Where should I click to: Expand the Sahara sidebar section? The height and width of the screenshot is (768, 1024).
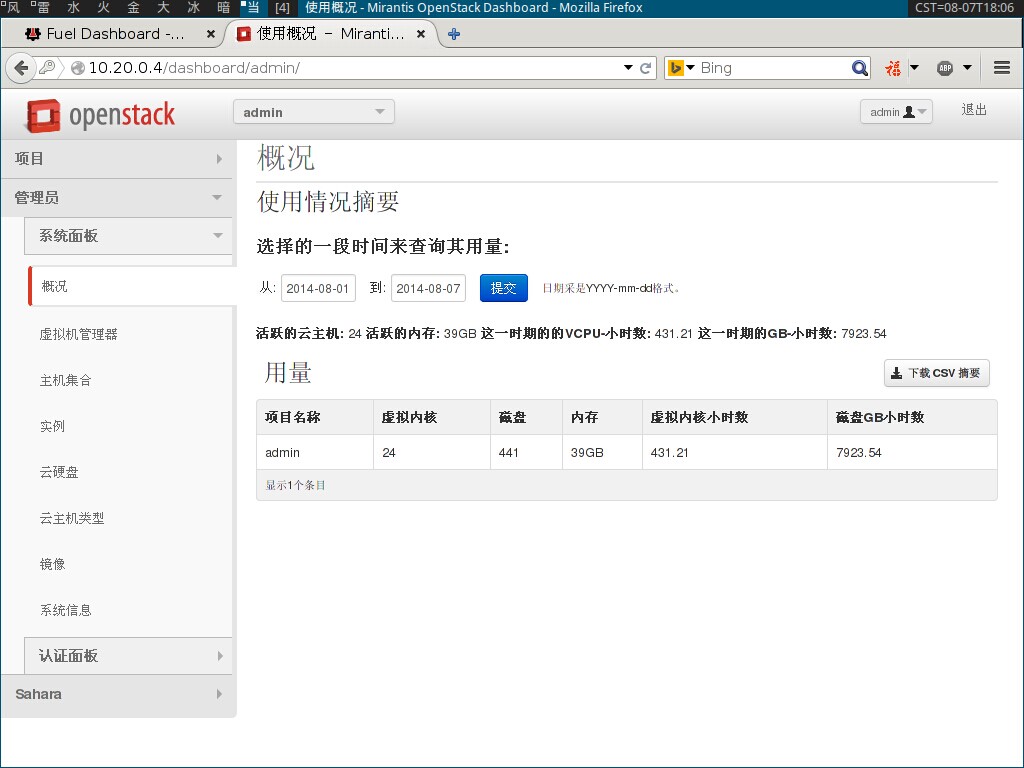point(118,694)
